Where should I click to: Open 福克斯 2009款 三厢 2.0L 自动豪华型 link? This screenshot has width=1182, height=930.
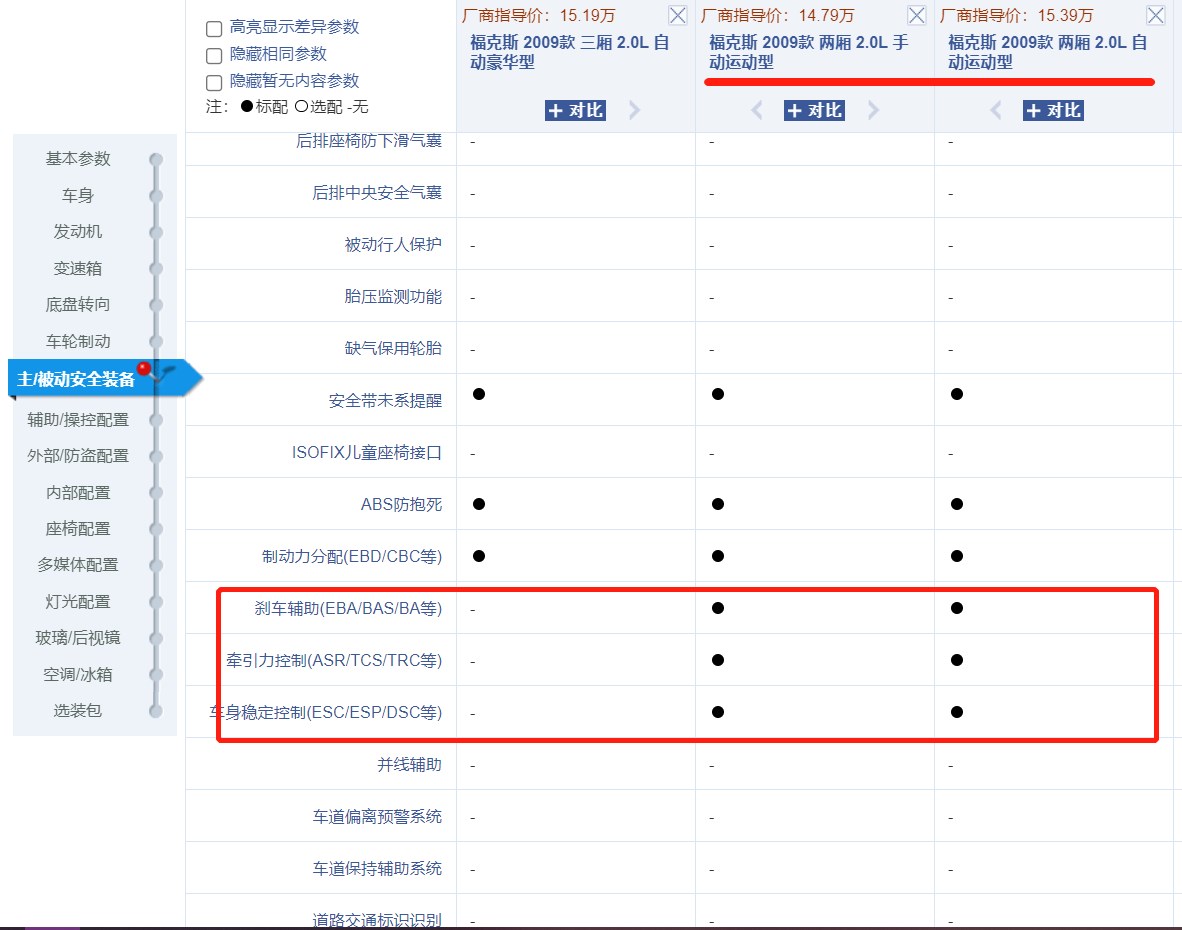[x=570, y=52]
